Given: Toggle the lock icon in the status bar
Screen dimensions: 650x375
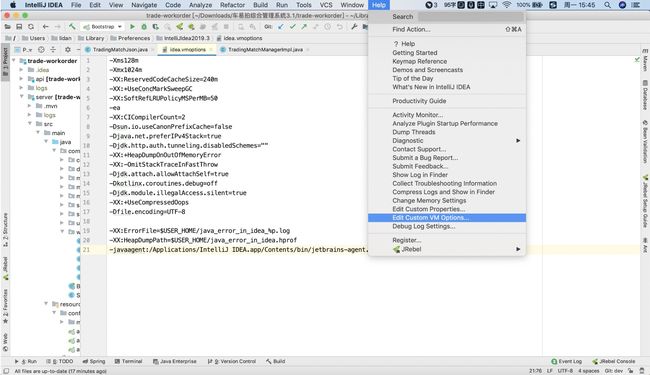Looking at the screenshot, I should [631, 371].
